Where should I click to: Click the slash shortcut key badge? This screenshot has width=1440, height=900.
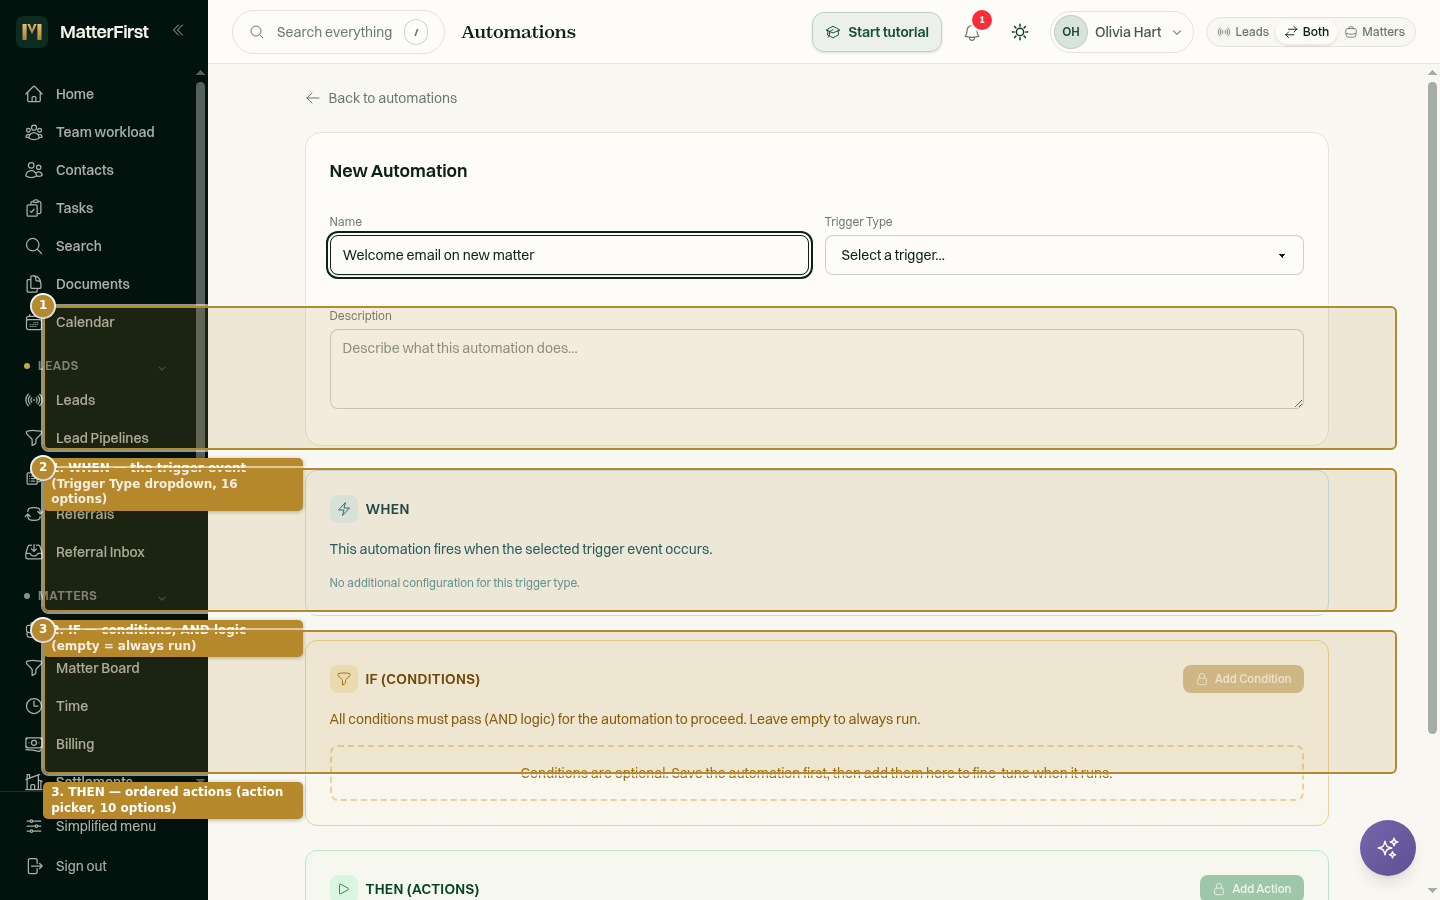click(416, 32)
